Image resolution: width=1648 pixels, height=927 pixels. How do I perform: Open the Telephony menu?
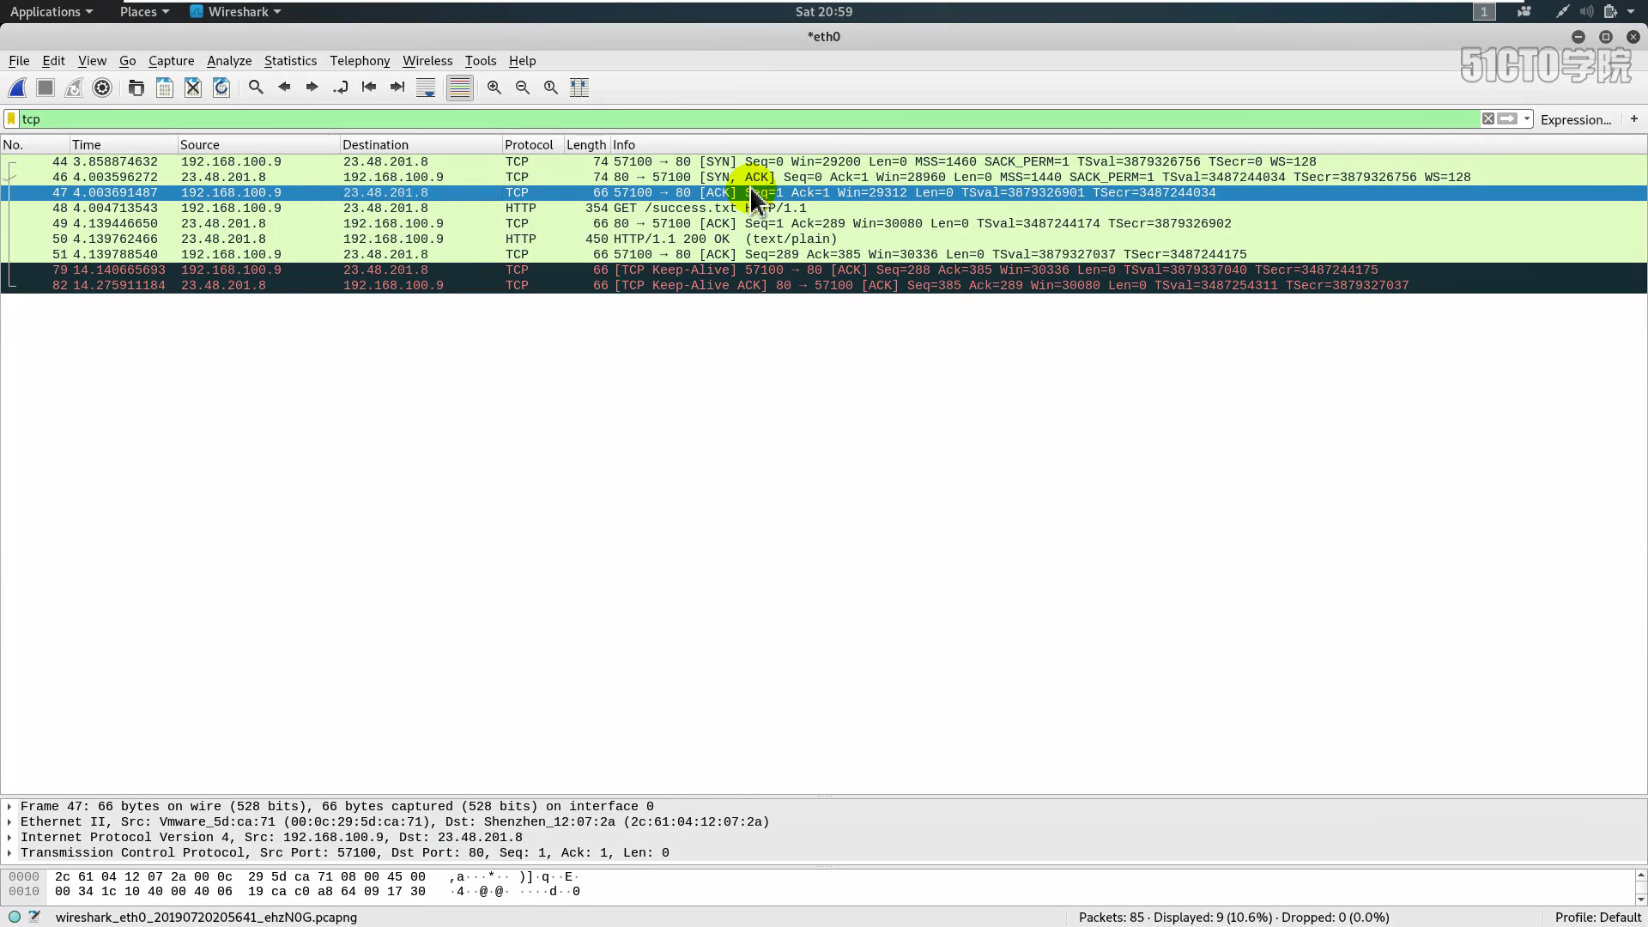(360, 61)
